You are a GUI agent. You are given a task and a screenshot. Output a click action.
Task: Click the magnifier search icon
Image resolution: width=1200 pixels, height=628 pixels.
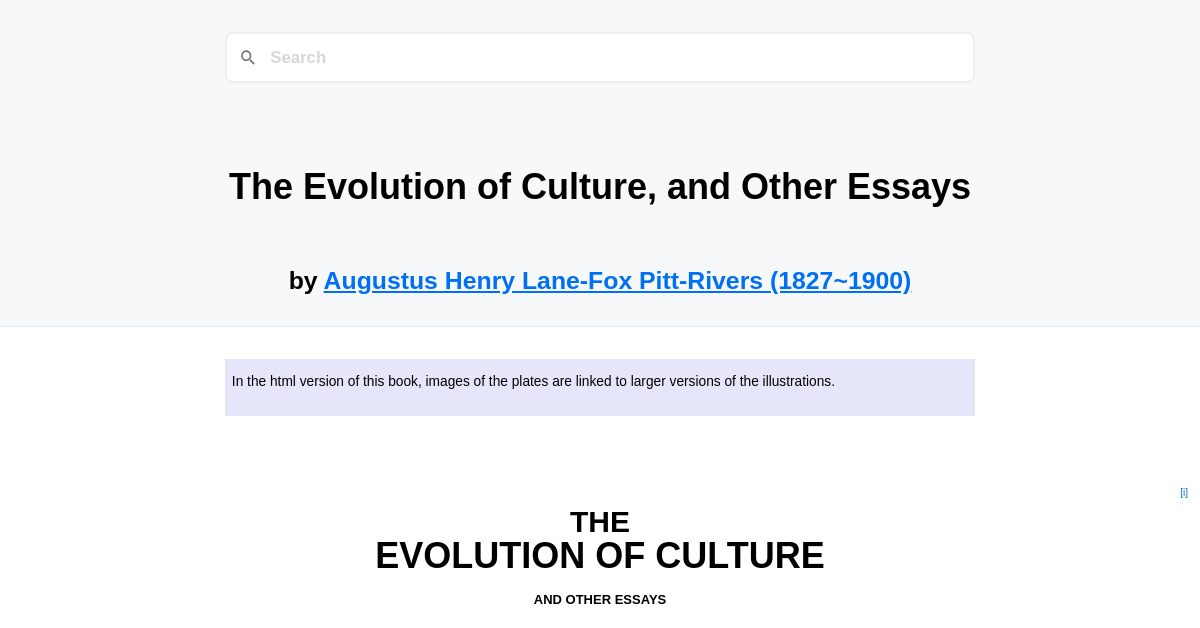(248, 58)
